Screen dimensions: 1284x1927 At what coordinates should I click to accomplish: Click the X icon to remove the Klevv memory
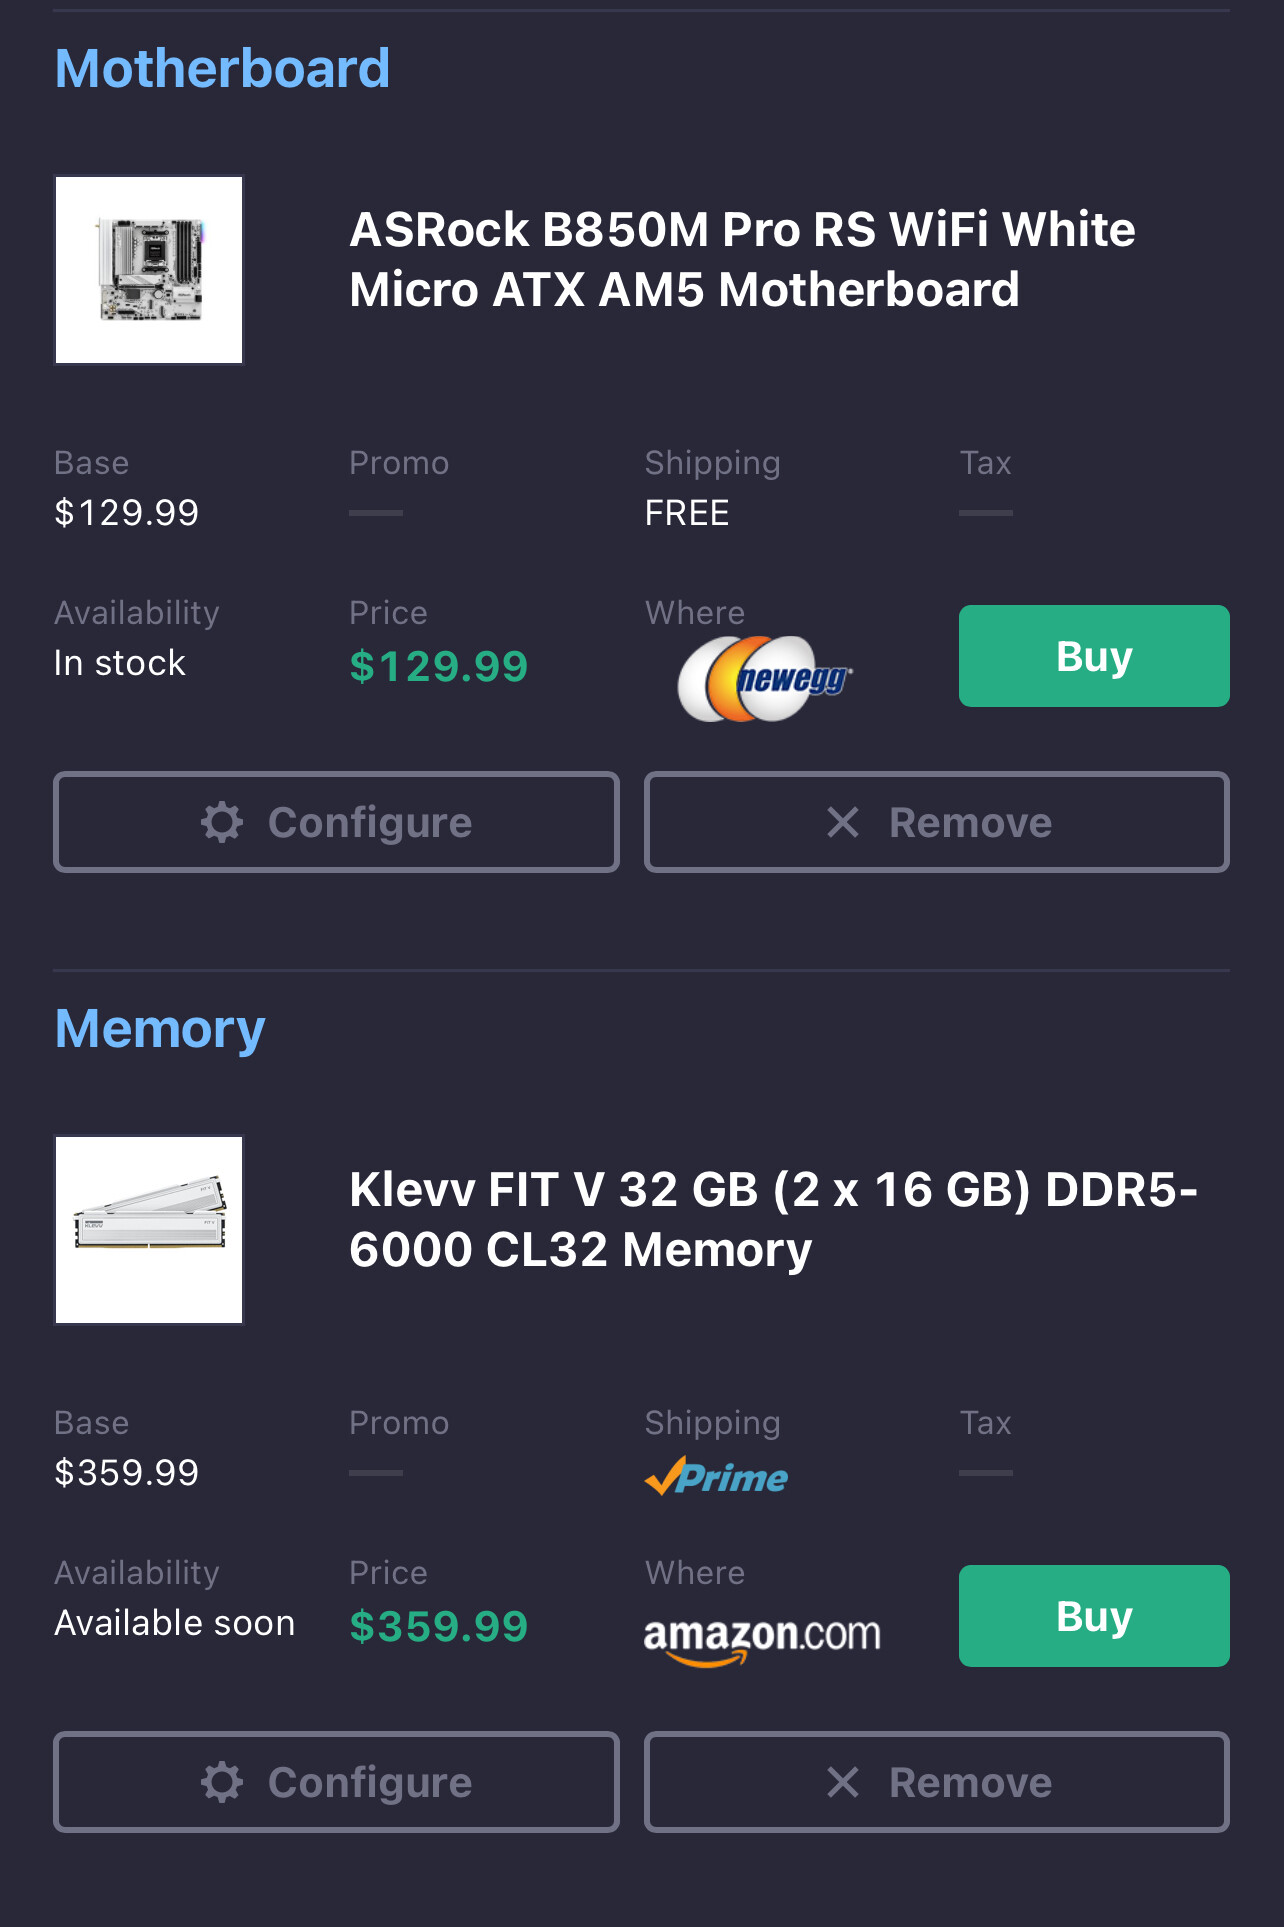coord(843,1783)
